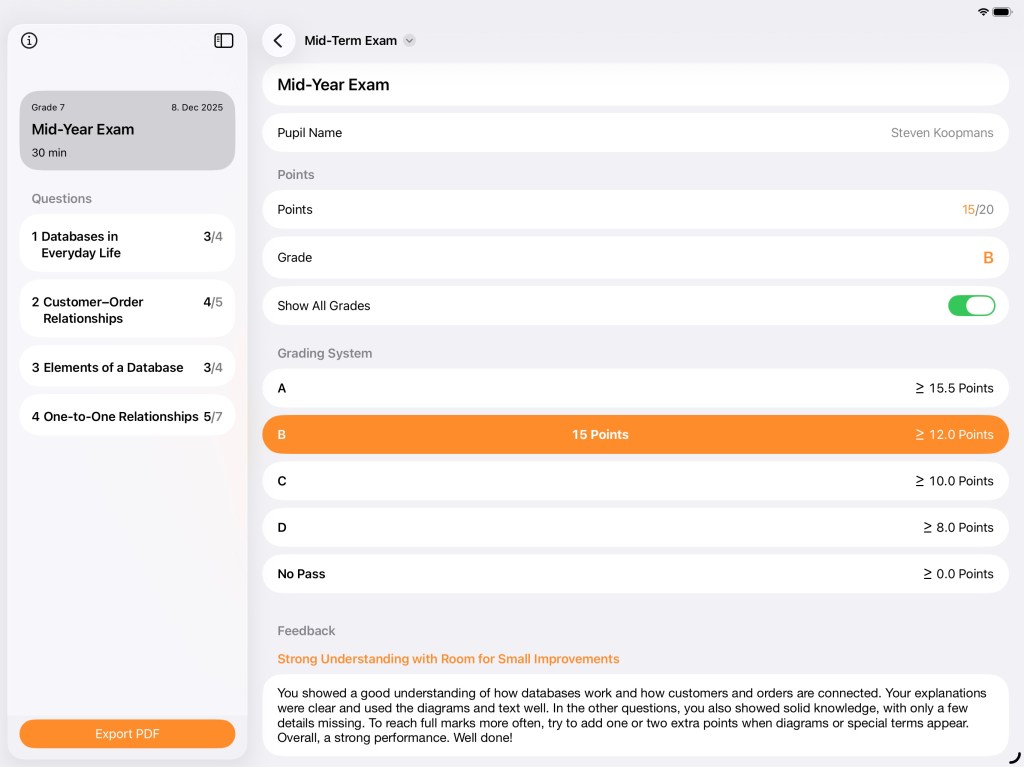This screenshot has width=1024, height=767.
Task: Click the Pupil Name field
Action: [635, 133]
